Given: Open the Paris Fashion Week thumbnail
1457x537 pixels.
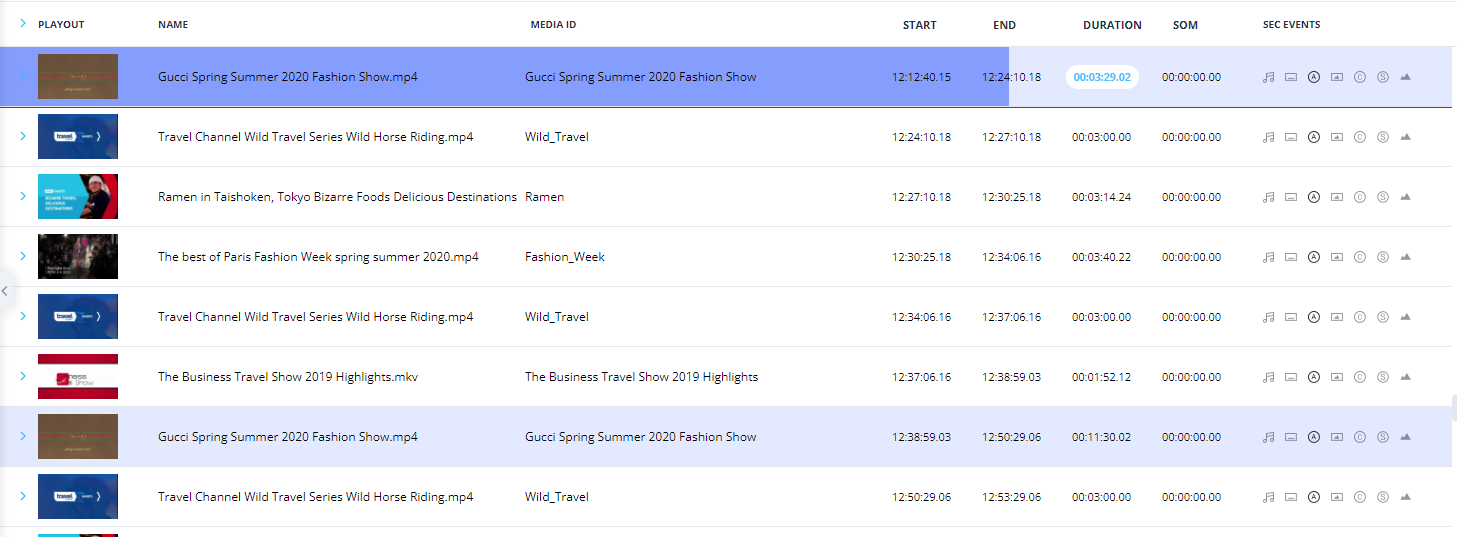Looking at the screenshot, I should coord(78,257).
